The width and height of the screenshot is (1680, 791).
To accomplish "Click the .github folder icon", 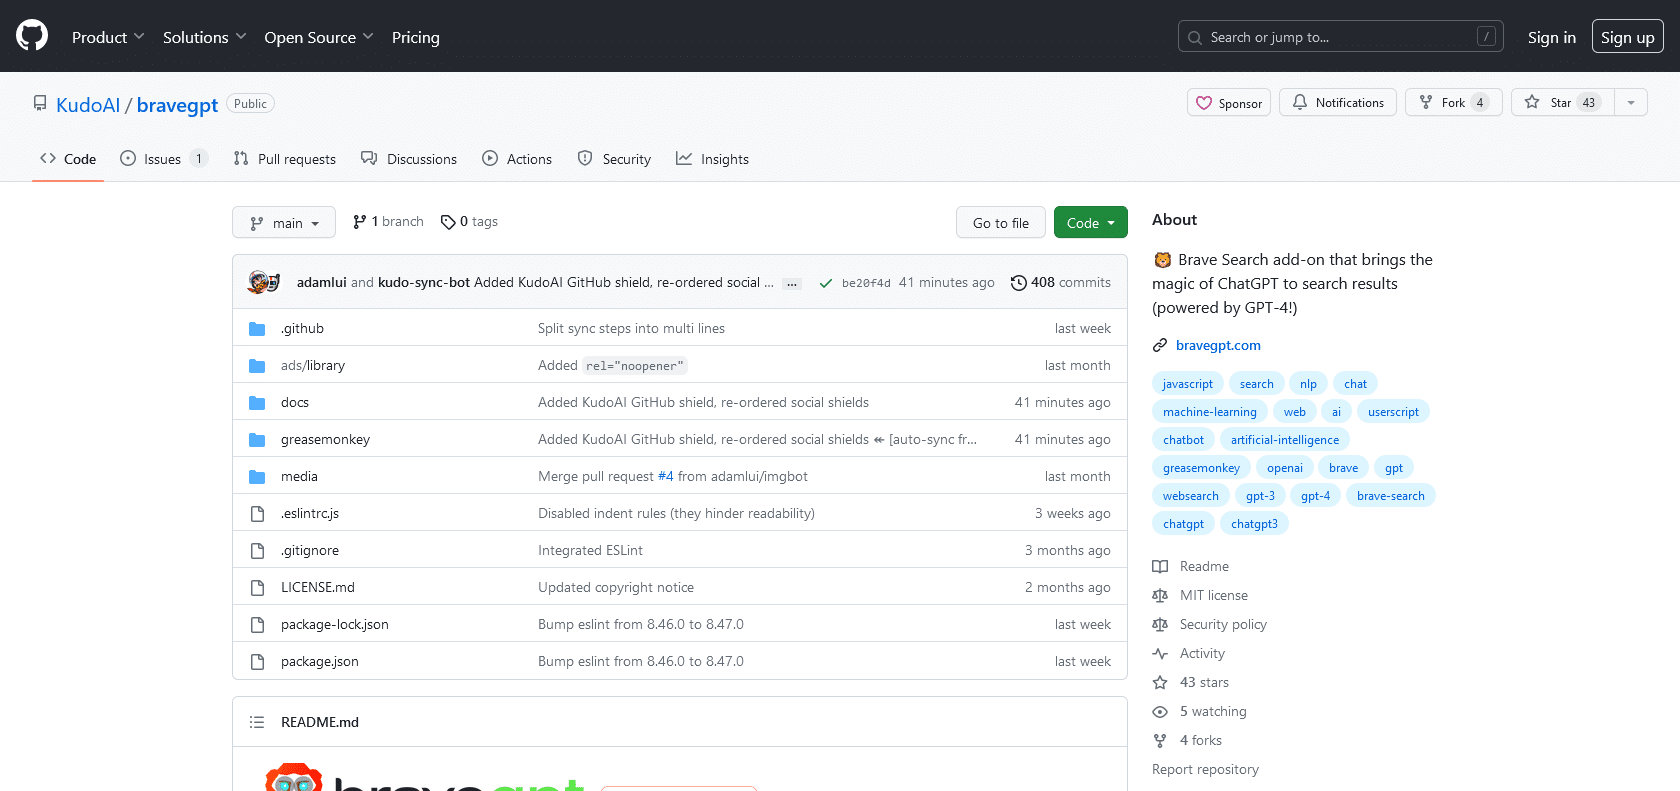I will pyautogui.click(x=257, y=328).
